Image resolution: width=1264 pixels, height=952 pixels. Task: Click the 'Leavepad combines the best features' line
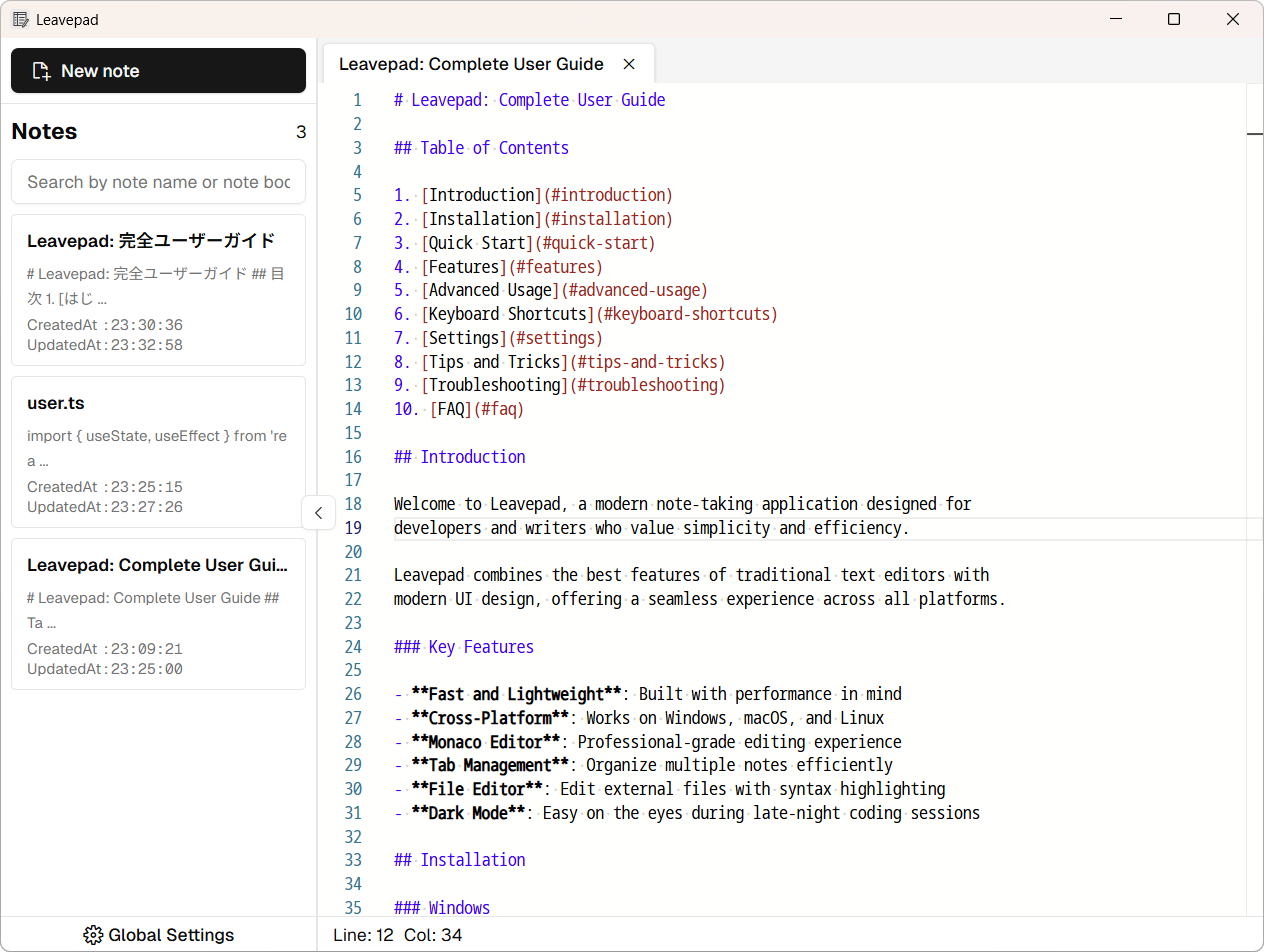tap(691, 575)
